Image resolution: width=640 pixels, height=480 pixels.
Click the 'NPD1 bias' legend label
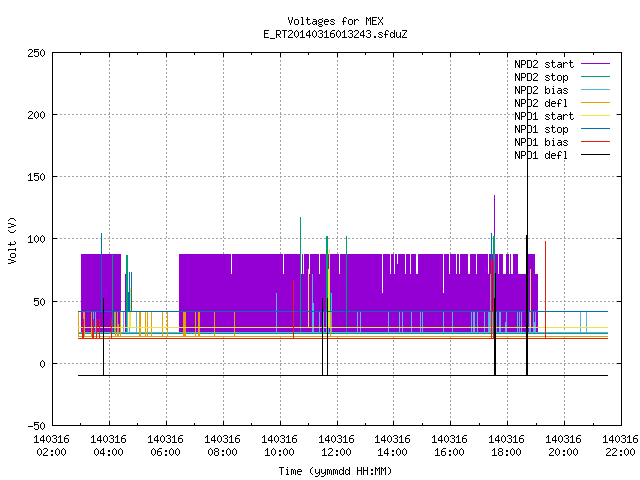(541, 142)
